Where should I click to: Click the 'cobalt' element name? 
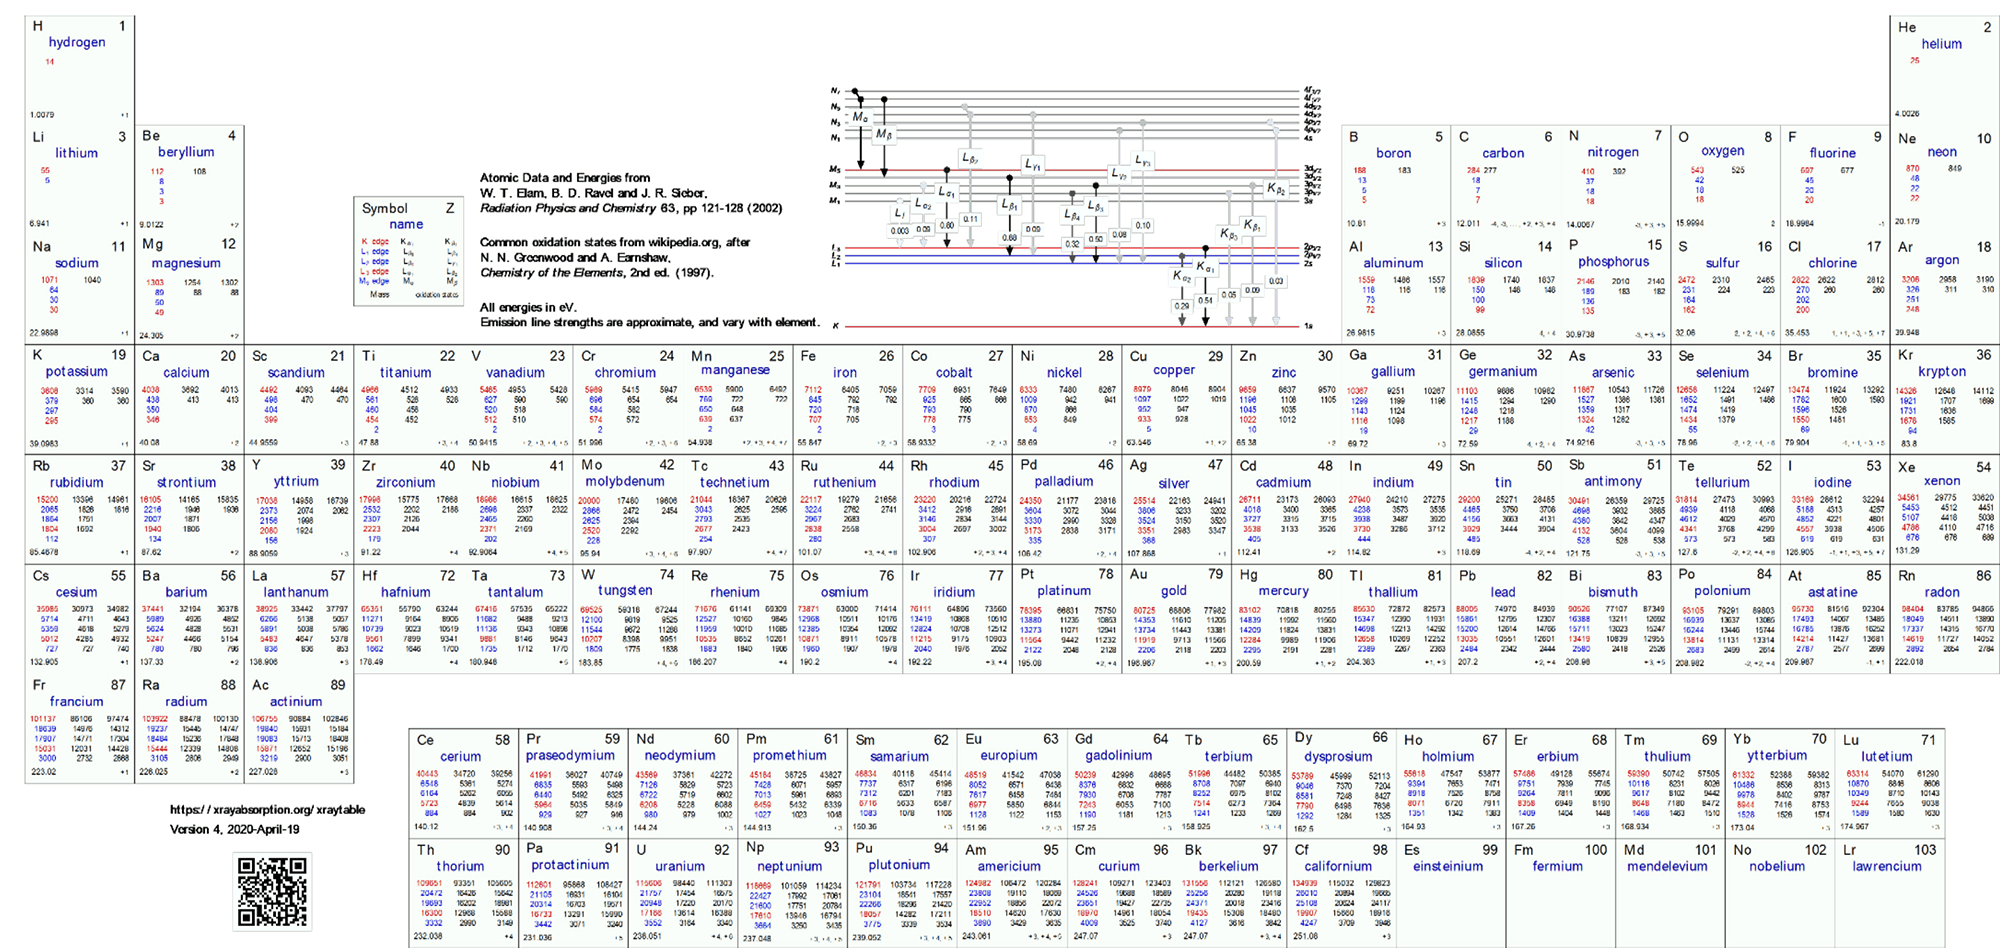click(x=954, y=373)
